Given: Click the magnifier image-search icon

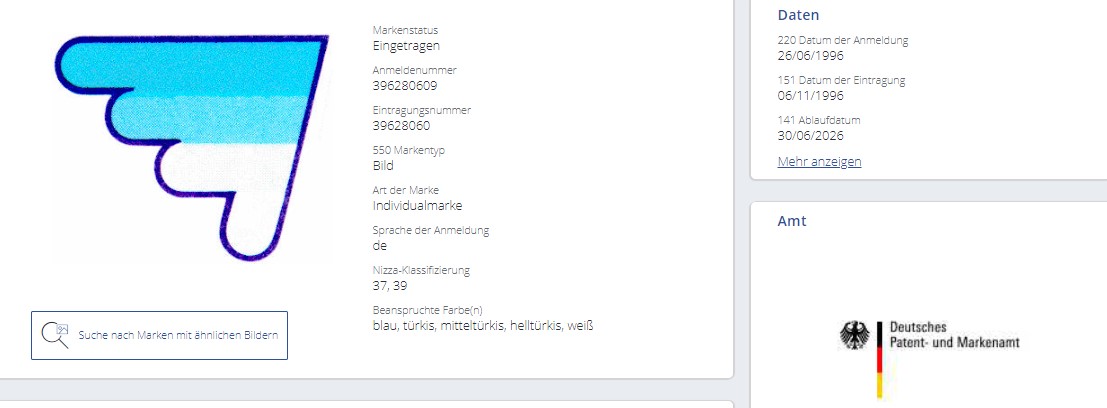Looking at the screenshot, I should [59, 335].
